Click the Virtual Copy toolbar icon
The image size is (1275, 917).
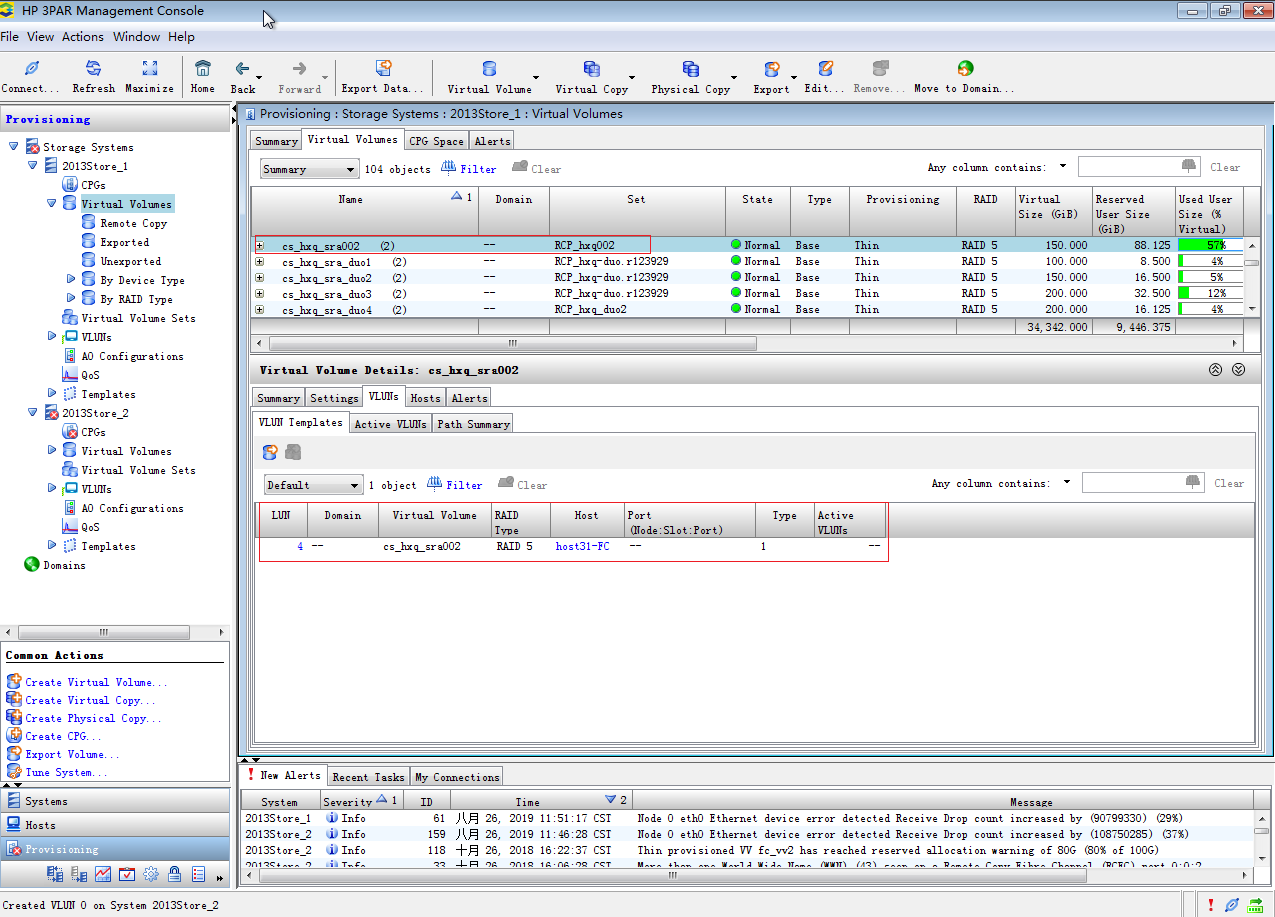tap(591, 69)
